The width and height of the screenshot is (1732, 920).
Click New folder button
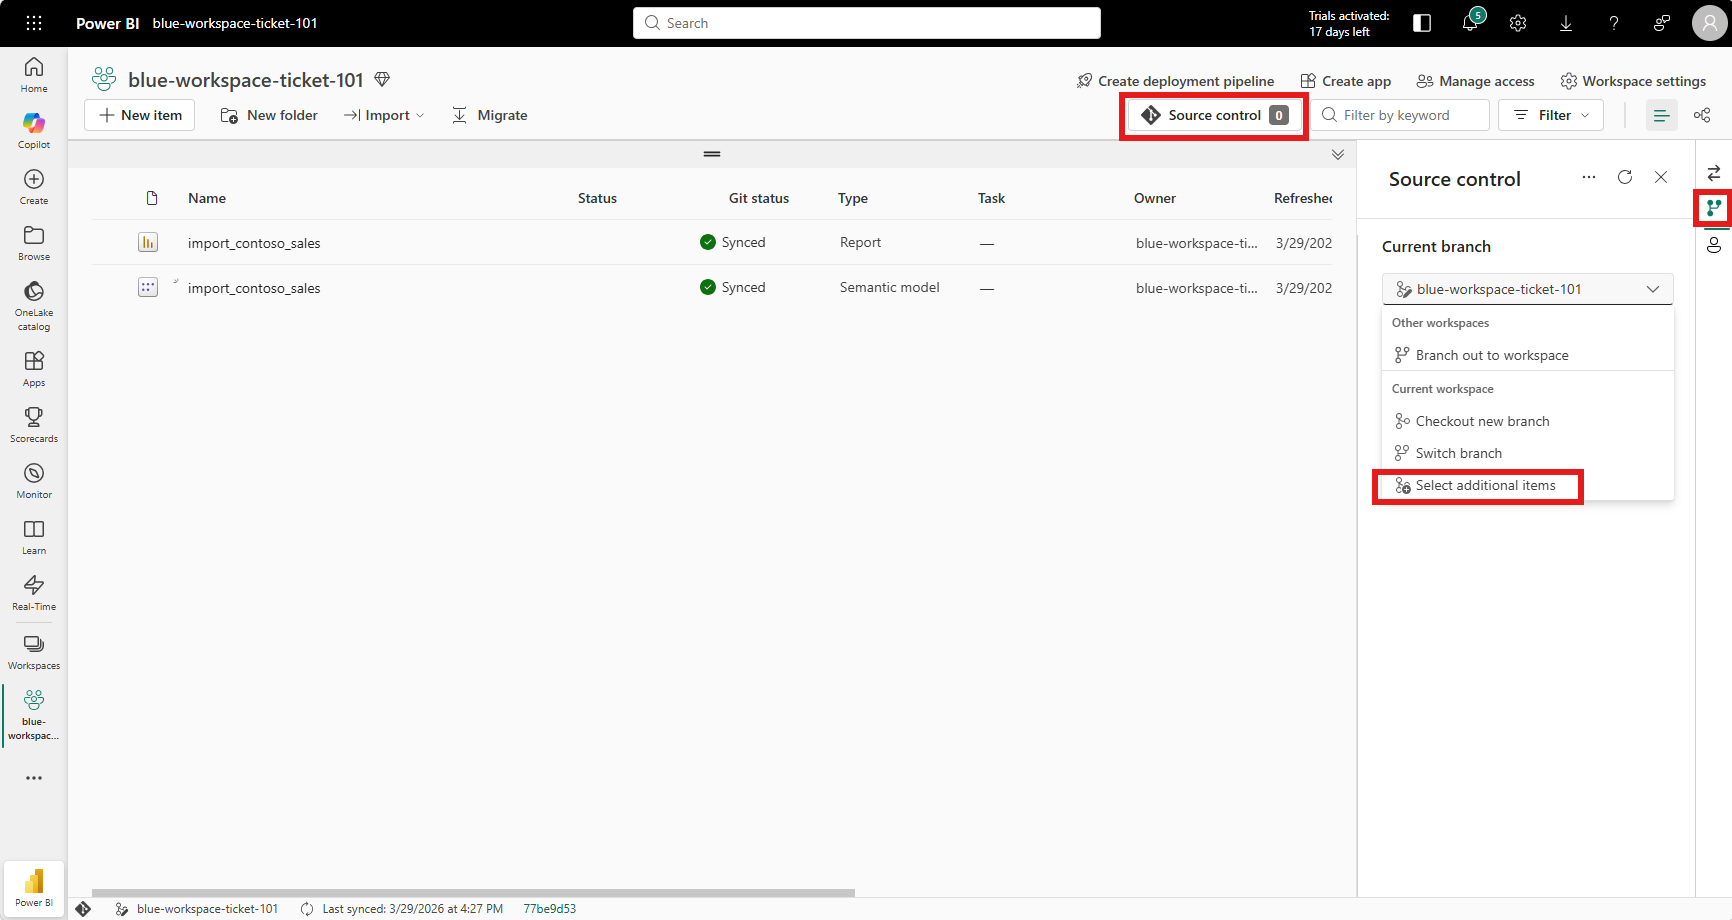pos(269,115)
